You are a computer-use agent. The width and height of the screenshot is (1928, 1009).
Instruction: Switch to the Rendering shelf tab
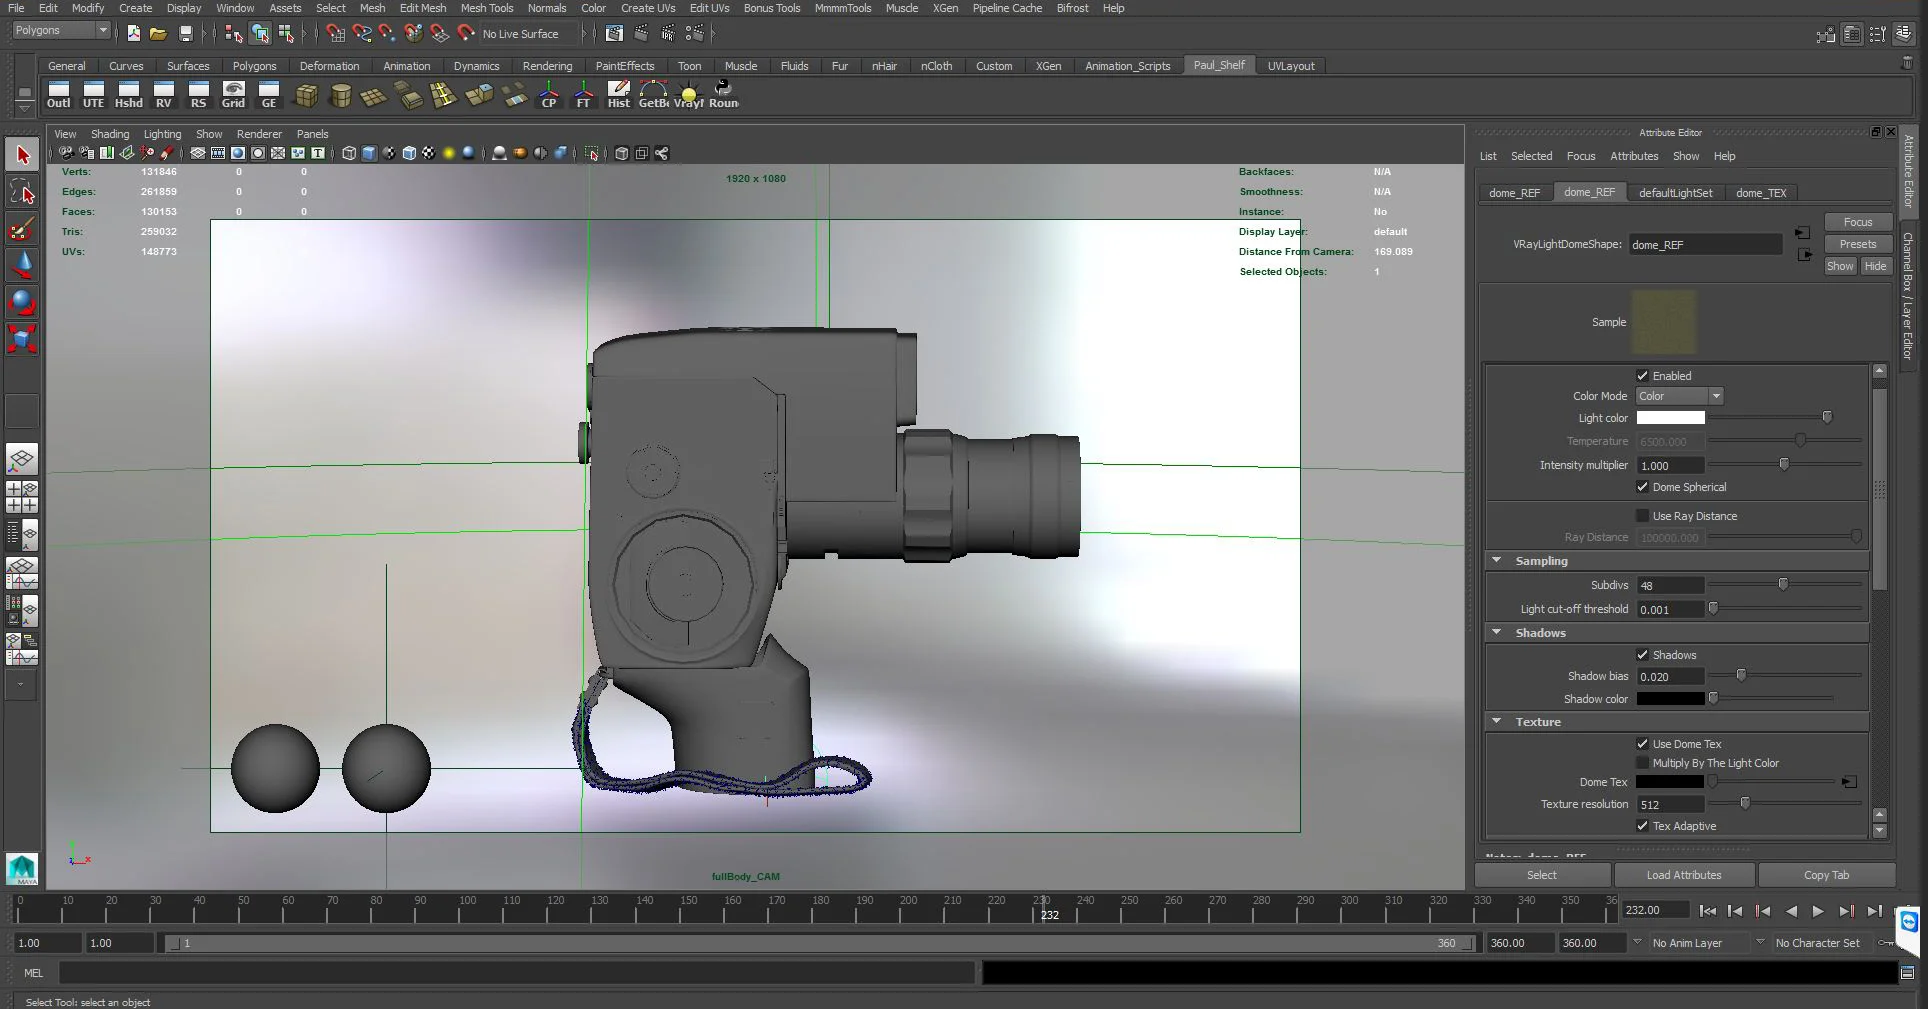tap(547, 66)
